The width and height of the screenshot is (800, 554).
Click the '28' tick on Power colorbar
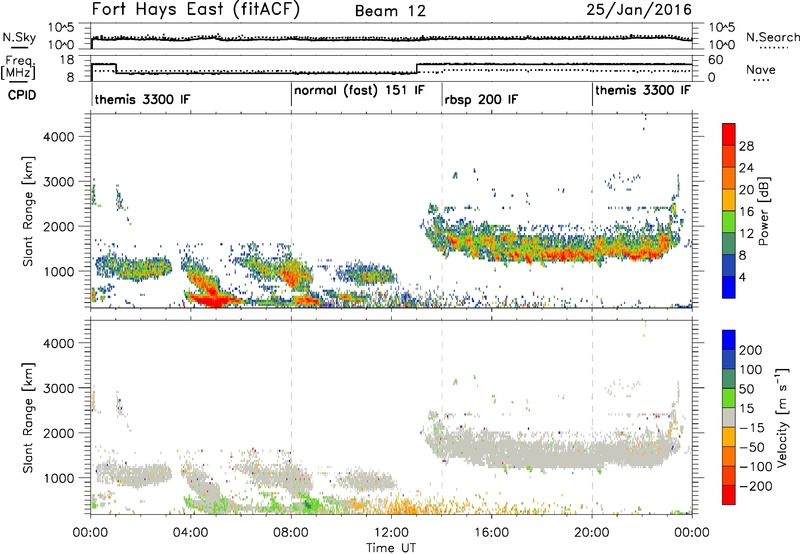[746, 146]
